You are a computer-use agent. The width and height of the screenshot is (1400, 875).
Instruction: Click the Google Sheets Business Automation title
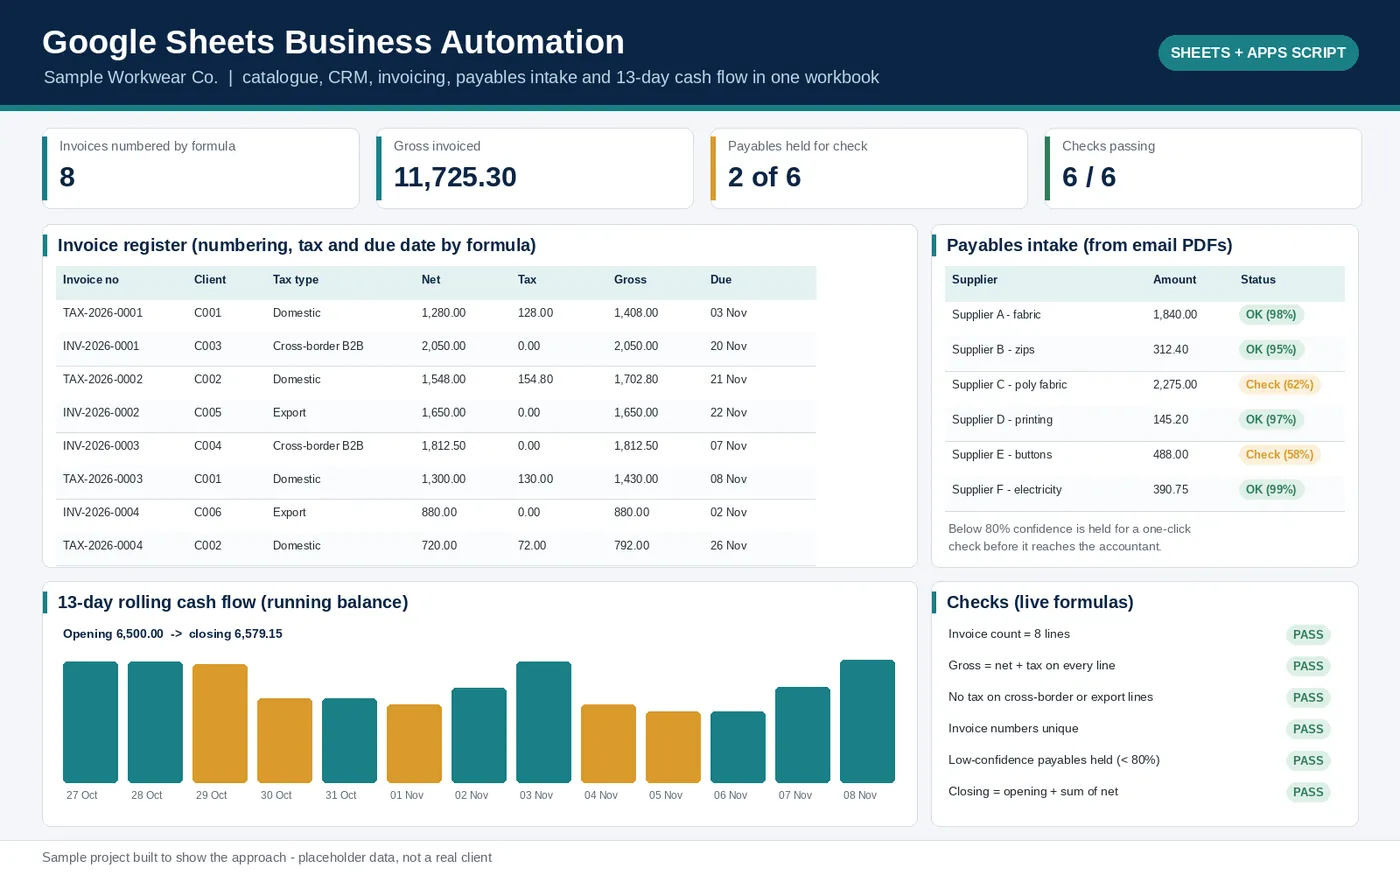[333, 42]
